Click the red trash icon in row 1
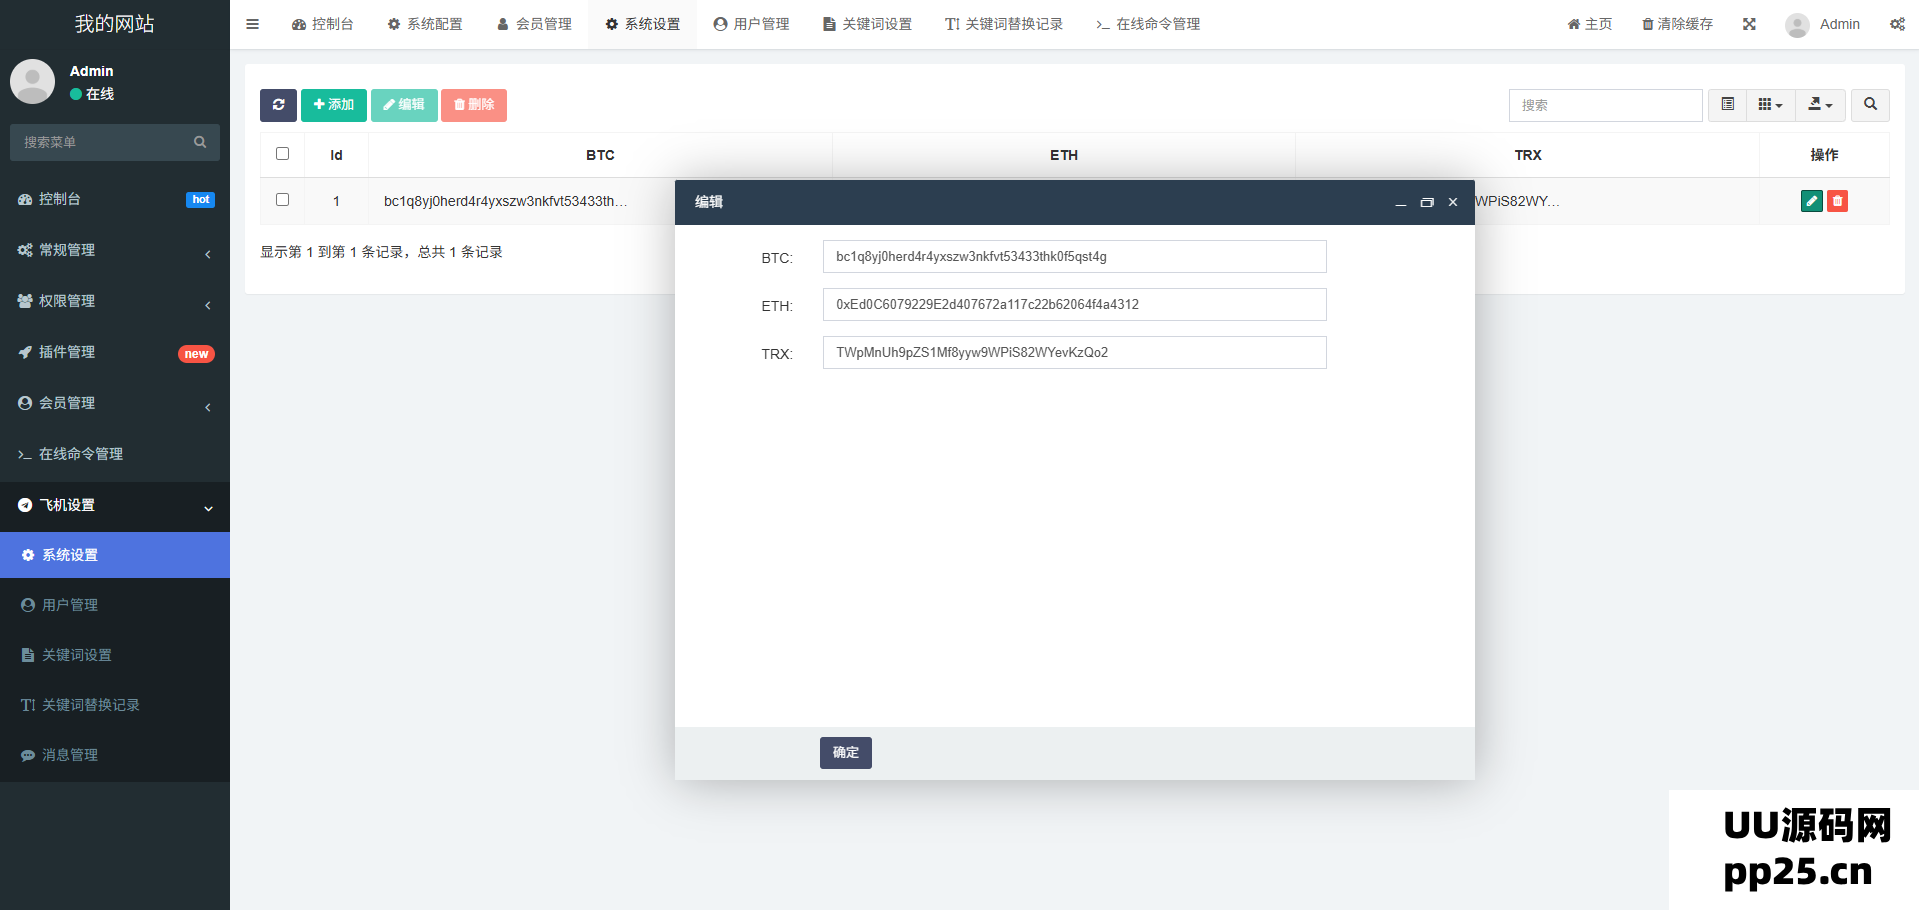Screen dimensions: 1919x910 (x=1837, y=201)
